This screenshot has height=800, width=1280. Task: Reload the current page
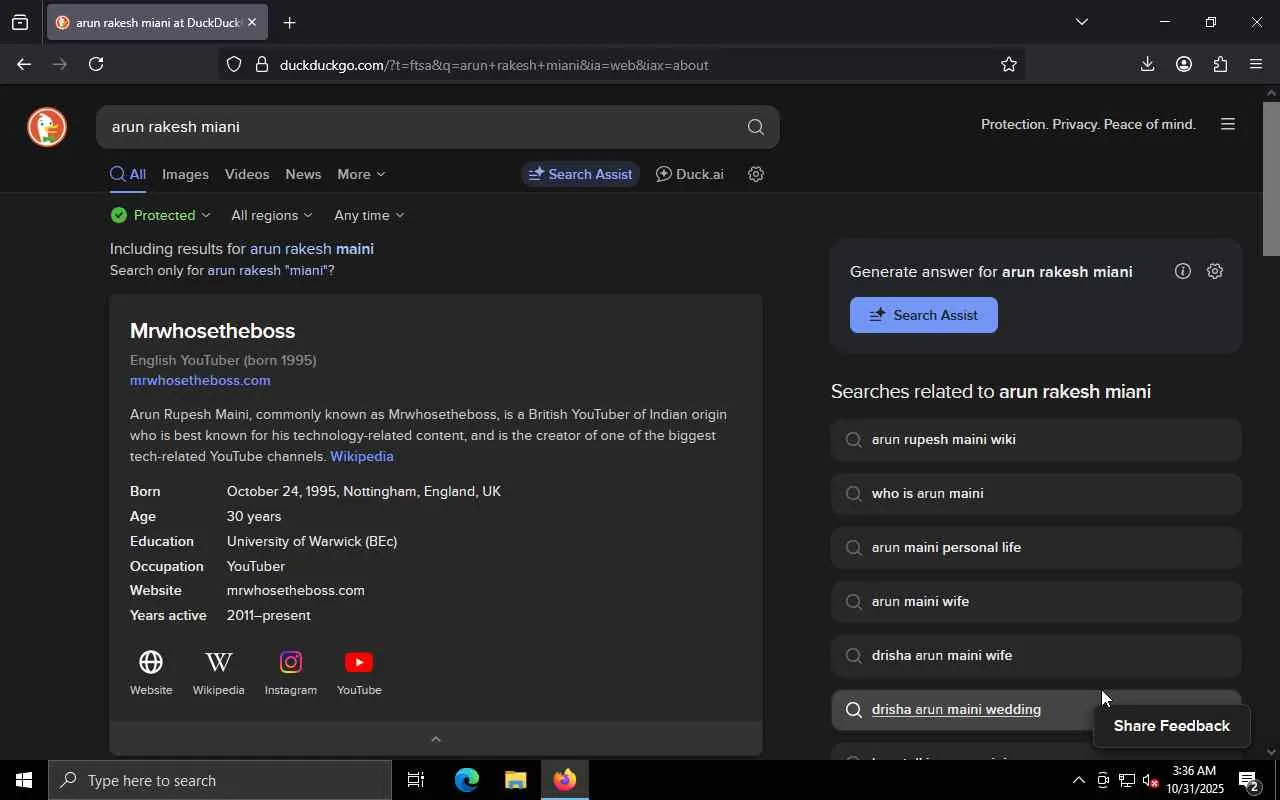[x=97, y=65]
